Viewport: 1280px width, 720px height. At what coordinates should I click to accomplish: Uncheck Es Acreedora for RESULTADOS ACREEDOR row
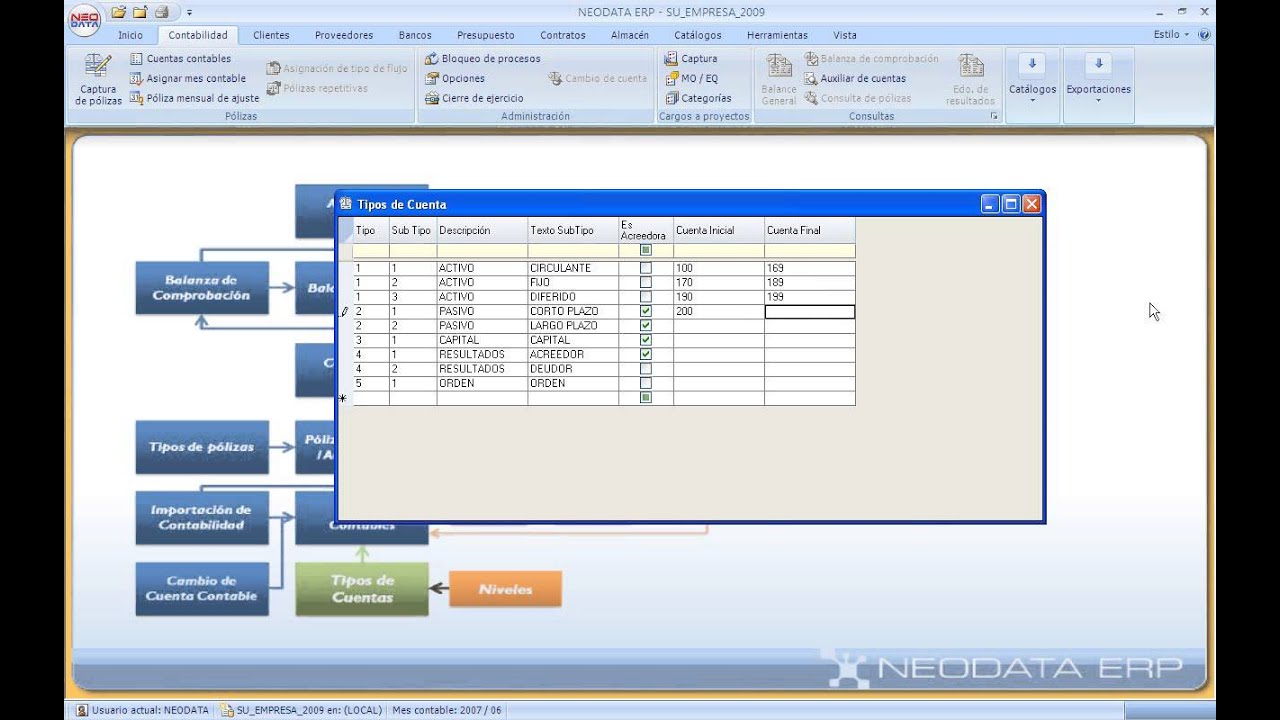(x=646, y=354)
